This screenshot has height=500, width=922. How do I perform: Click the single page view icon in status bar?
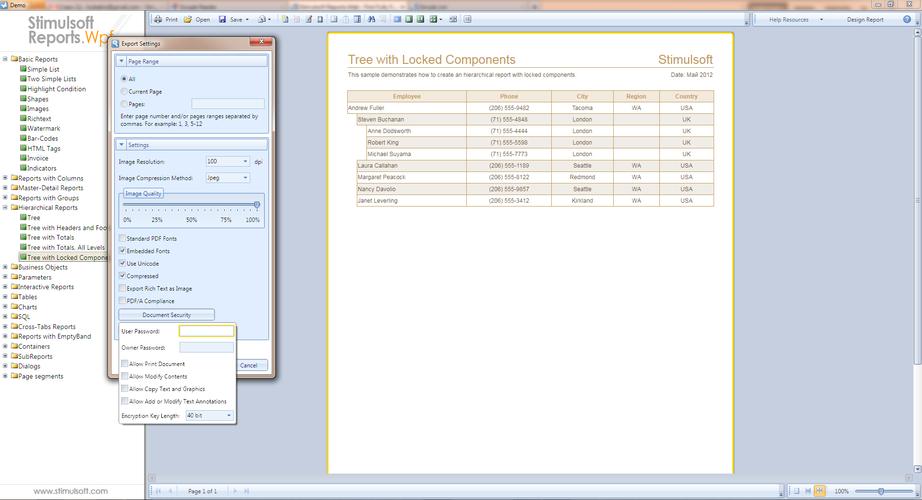coord(797,491)
